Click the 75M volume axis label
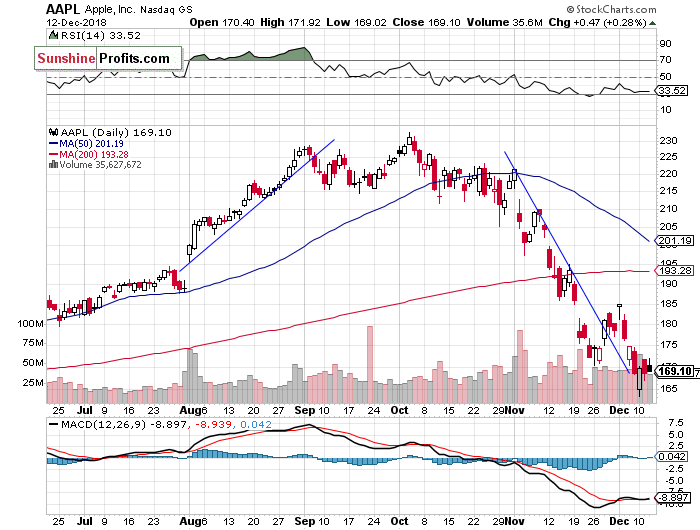 point(33,343)
